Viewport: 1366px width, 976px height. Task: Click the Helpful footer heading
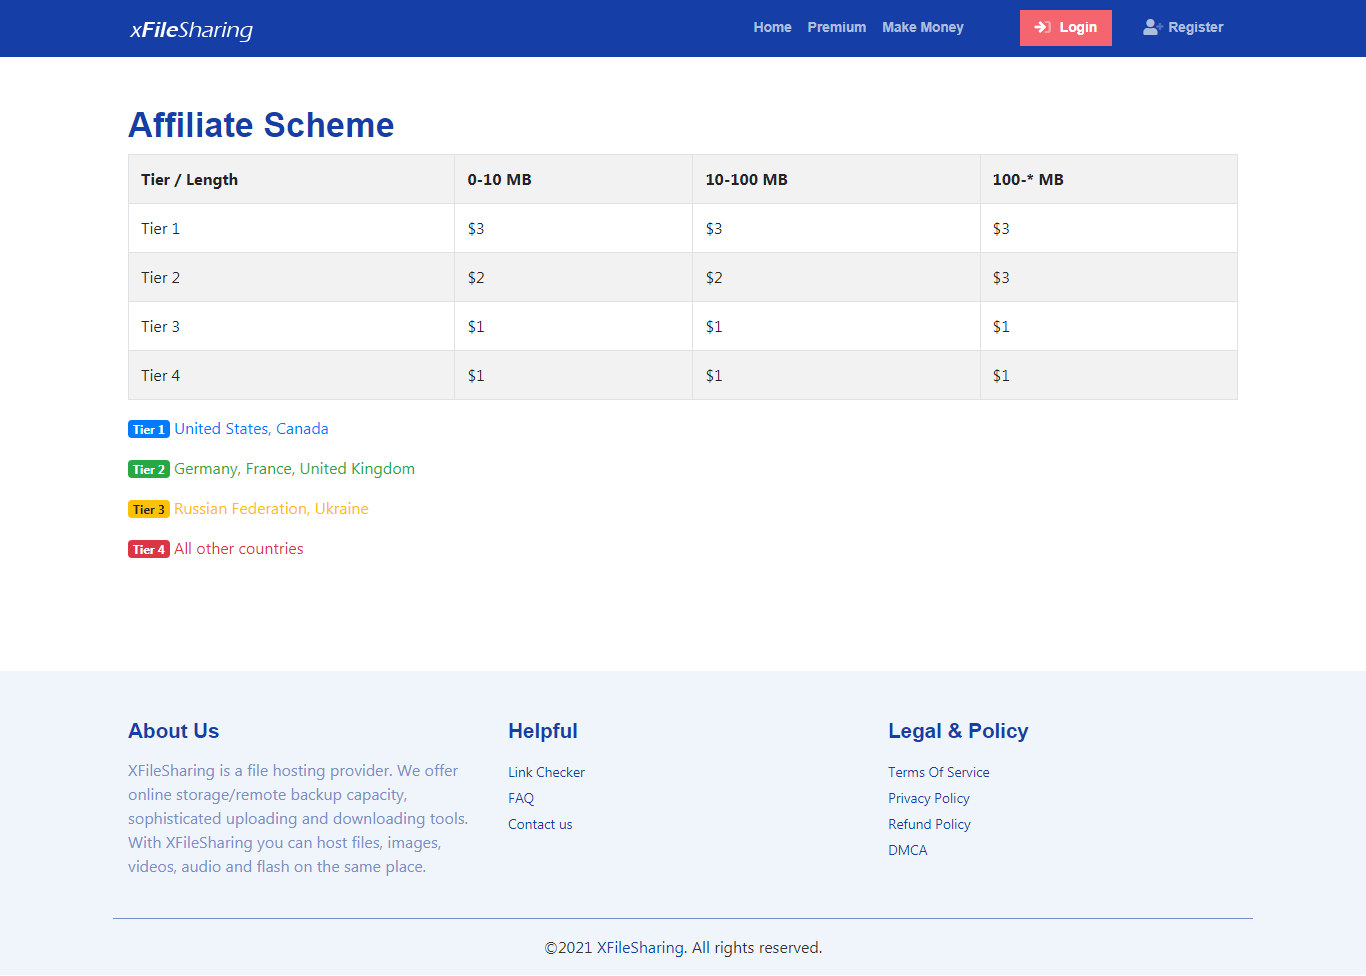pyautogui.click(x=543, y=731)
